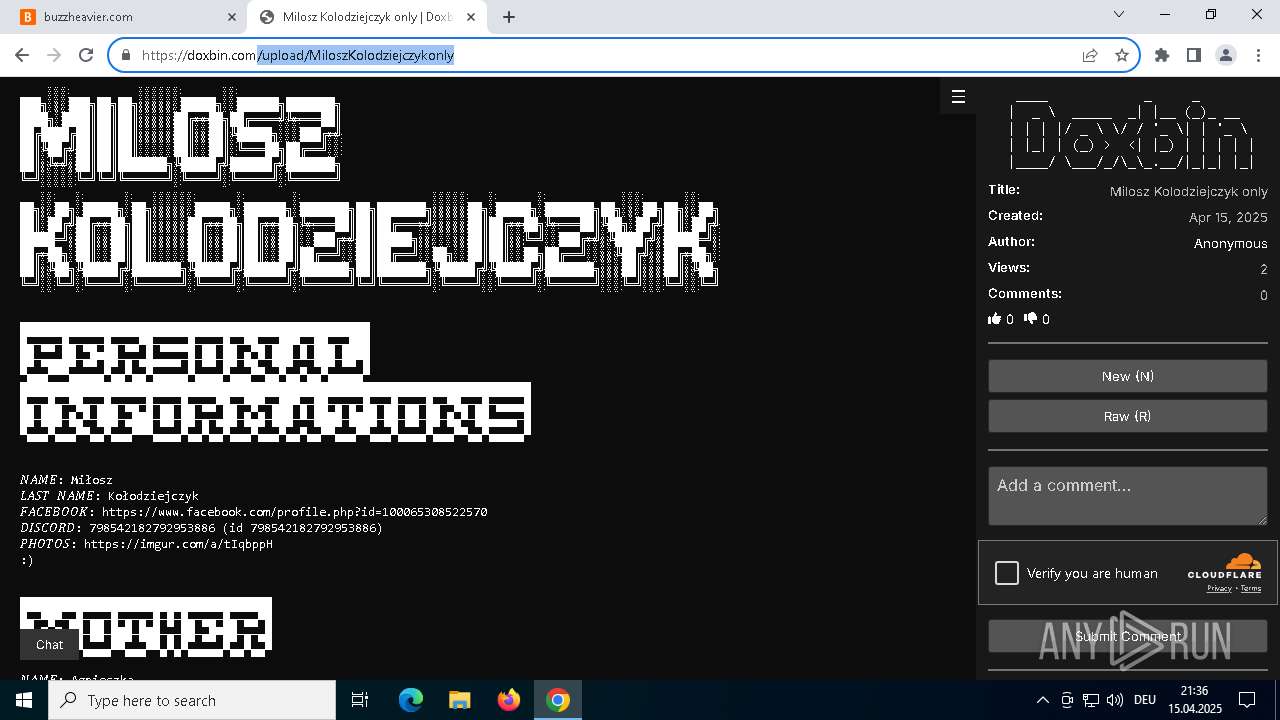Open the Chrome profile menu
Image resolution: width=1280 pixels, height=720 pixels.
click(x=1226, y=55)
